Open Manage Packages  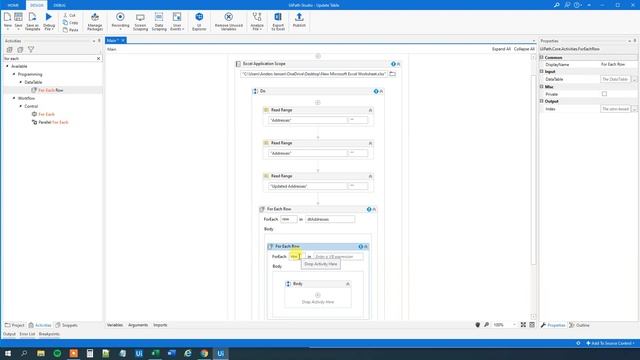coord(95,21)
